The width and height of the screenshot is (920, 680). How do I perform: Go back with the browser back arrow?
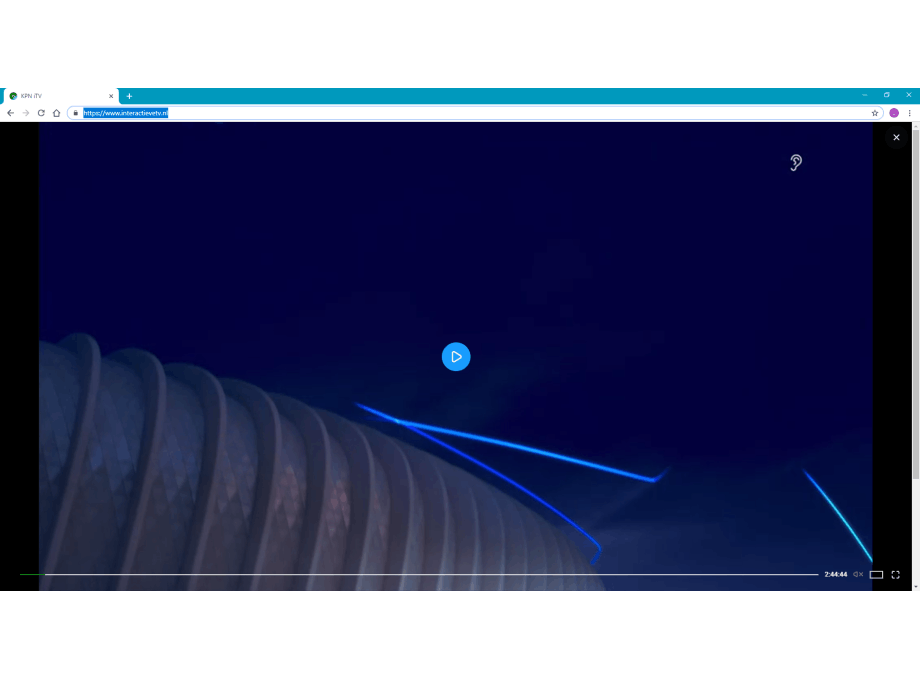(x=11, y=113)
